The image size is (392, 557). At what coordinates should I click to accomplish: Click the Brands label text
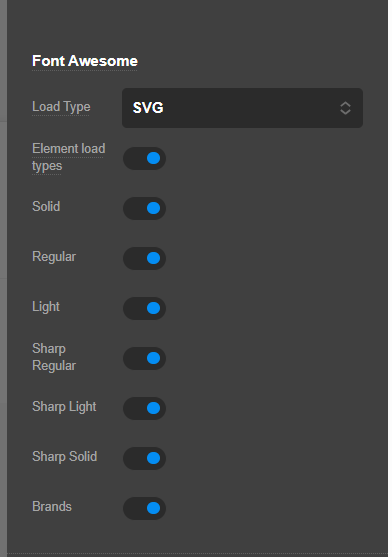click(x=52, y=507)
